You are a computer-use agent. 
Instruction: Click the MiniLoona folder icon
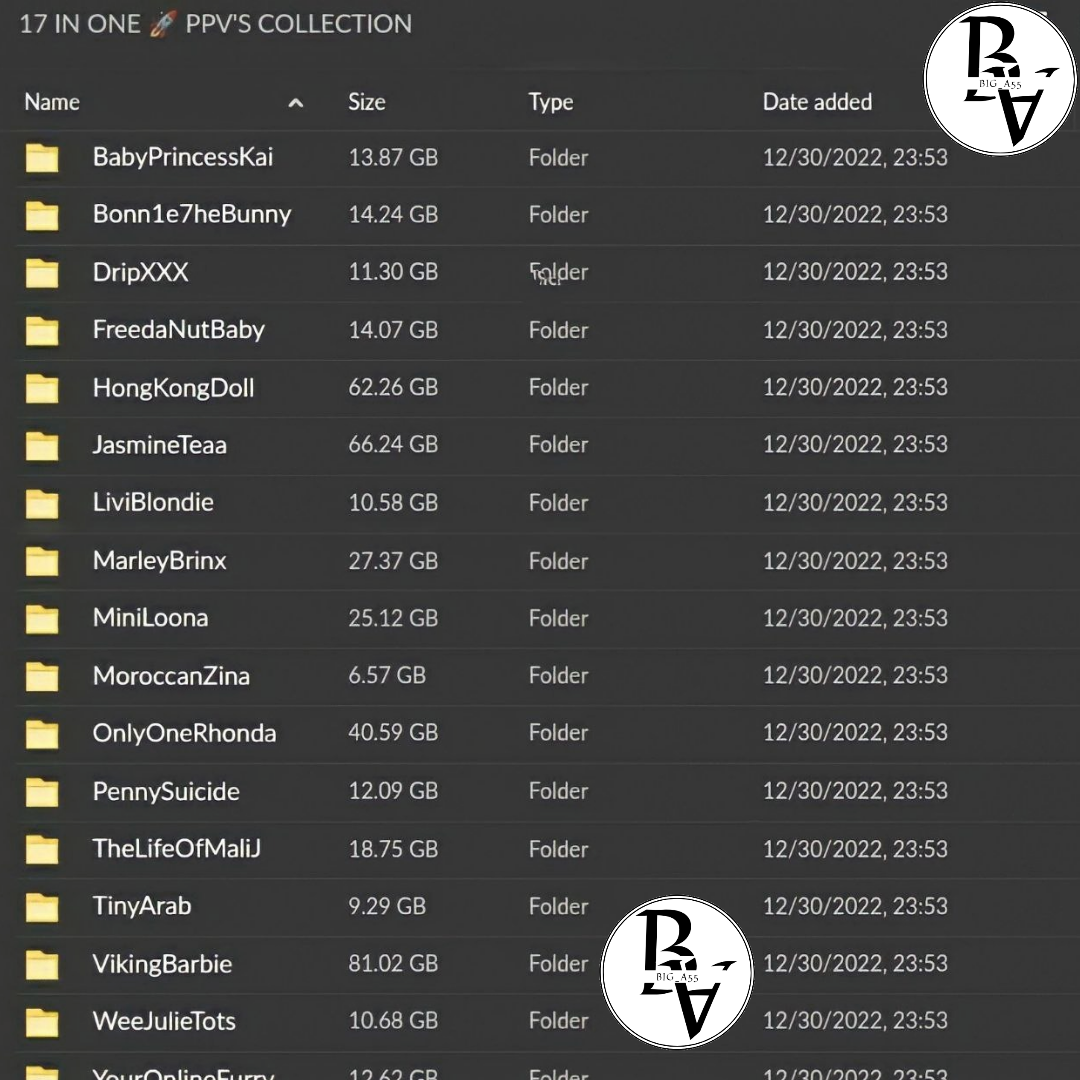tap(42, 618)
